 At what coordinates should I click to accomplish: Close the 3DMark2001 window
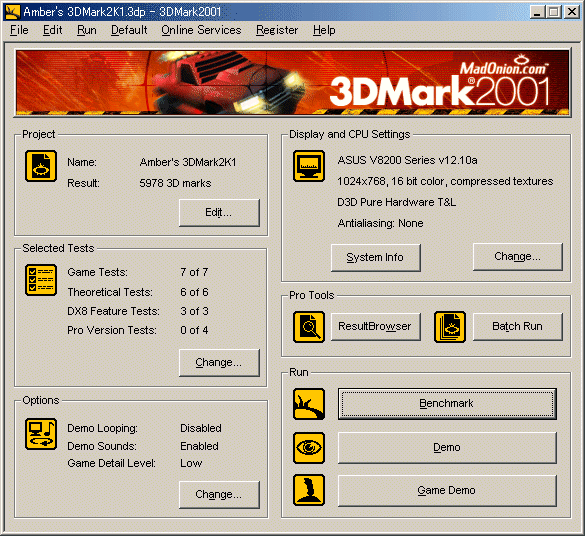click(572, 12)
